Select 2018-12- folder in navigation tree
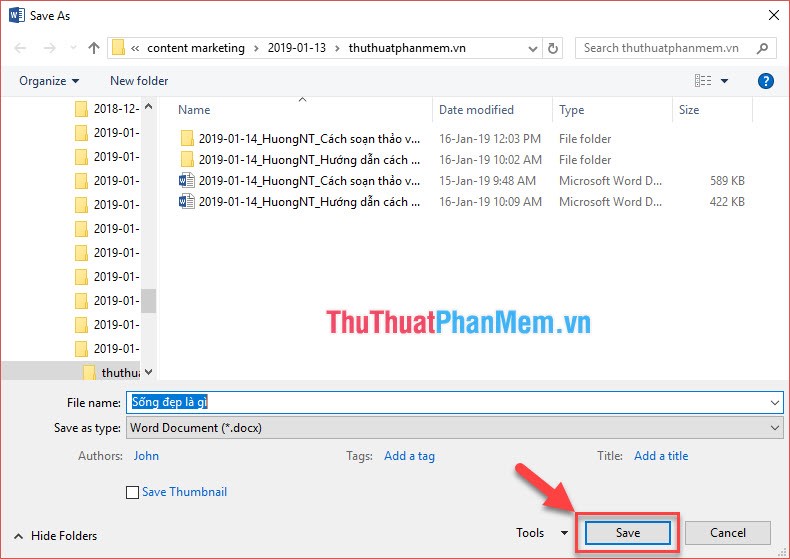Image resolution: width=790 pixels, height=559 pixels. (x=107, y=108)
